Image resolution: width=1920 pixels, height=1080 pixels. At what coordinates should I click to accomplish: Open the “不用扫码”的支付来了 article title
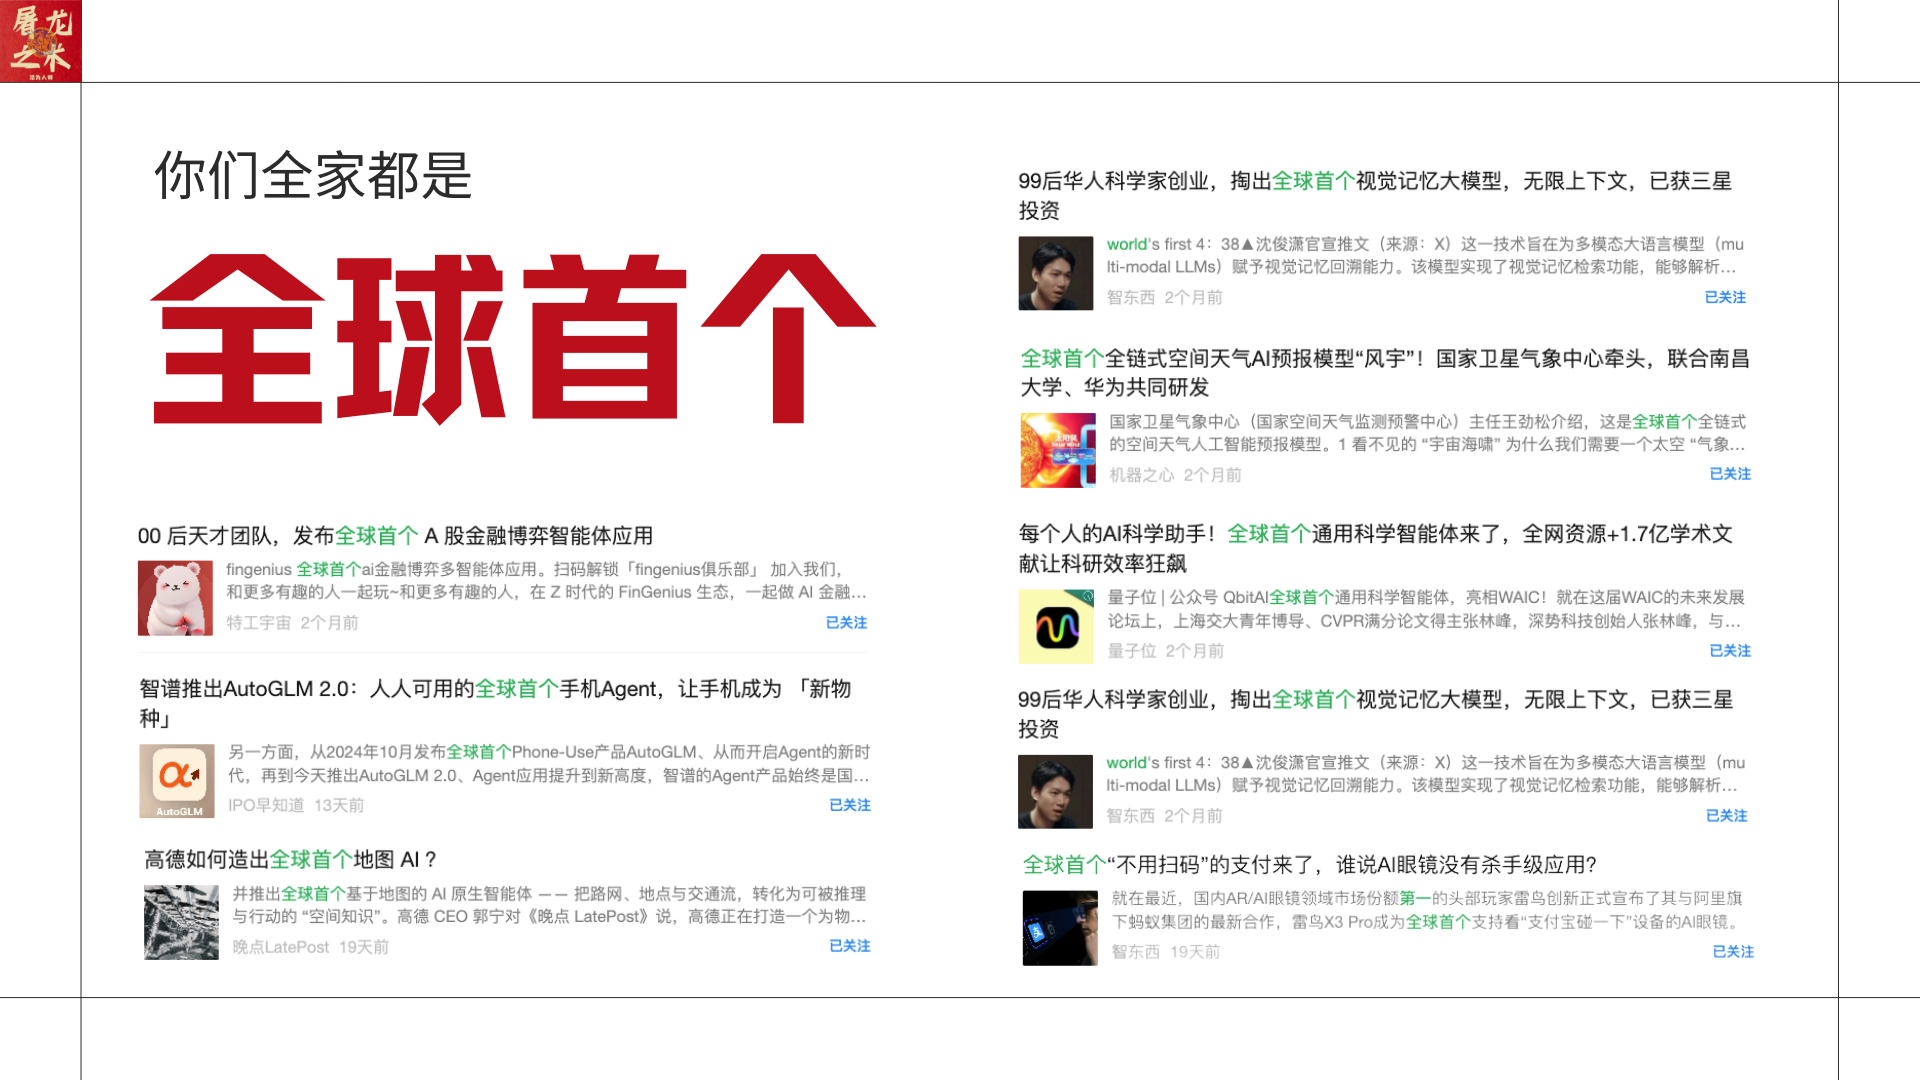coord(1309,865)
